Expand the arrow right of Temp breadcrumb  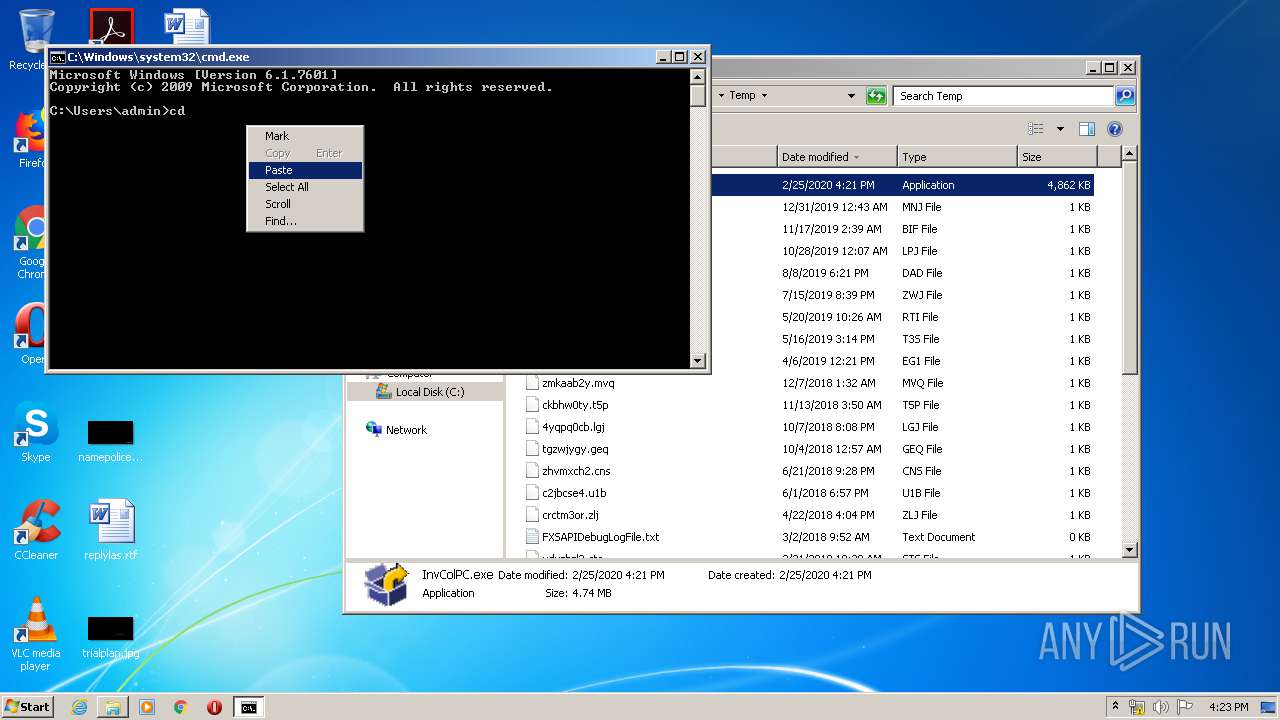pyautogui.click(x=764, y=96)
